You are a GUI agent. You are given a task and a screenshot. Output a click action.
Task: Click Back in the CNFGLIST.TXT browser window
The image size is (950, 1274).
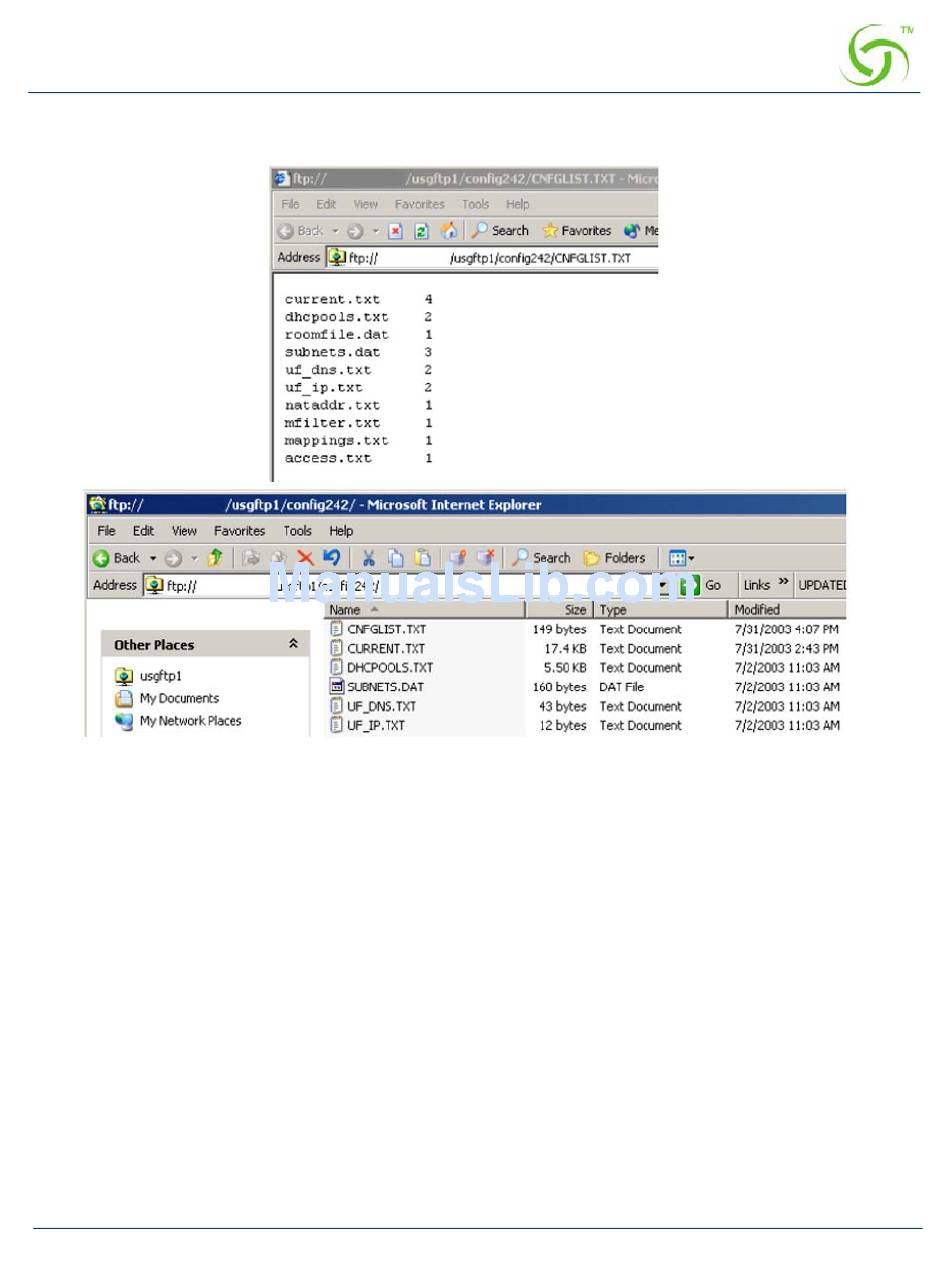pos(301,231)
